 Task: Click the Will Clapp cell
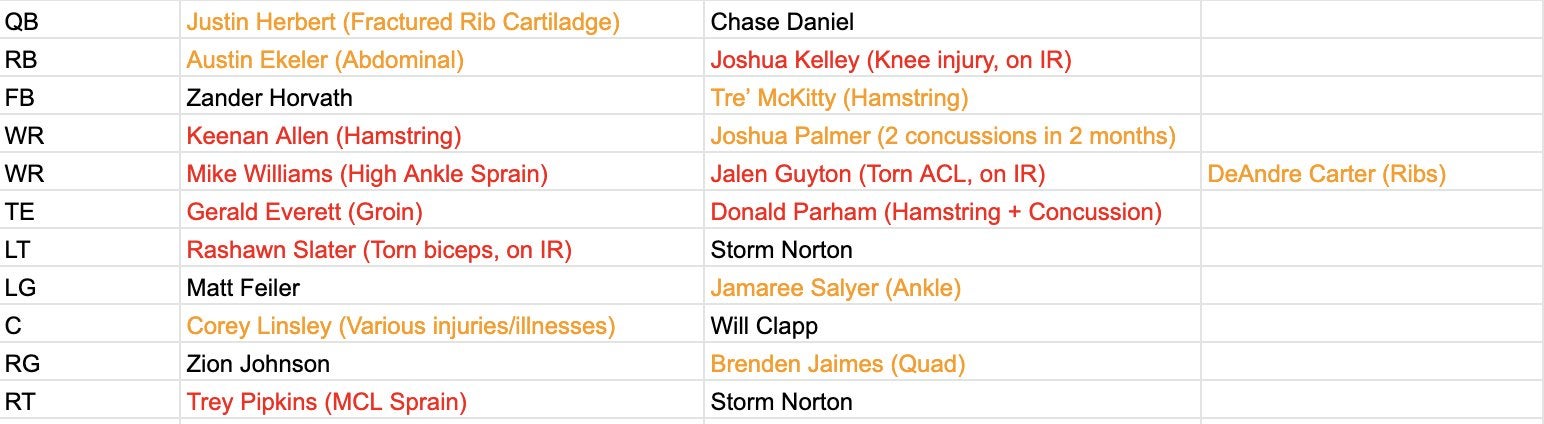[x=764, y=326]
